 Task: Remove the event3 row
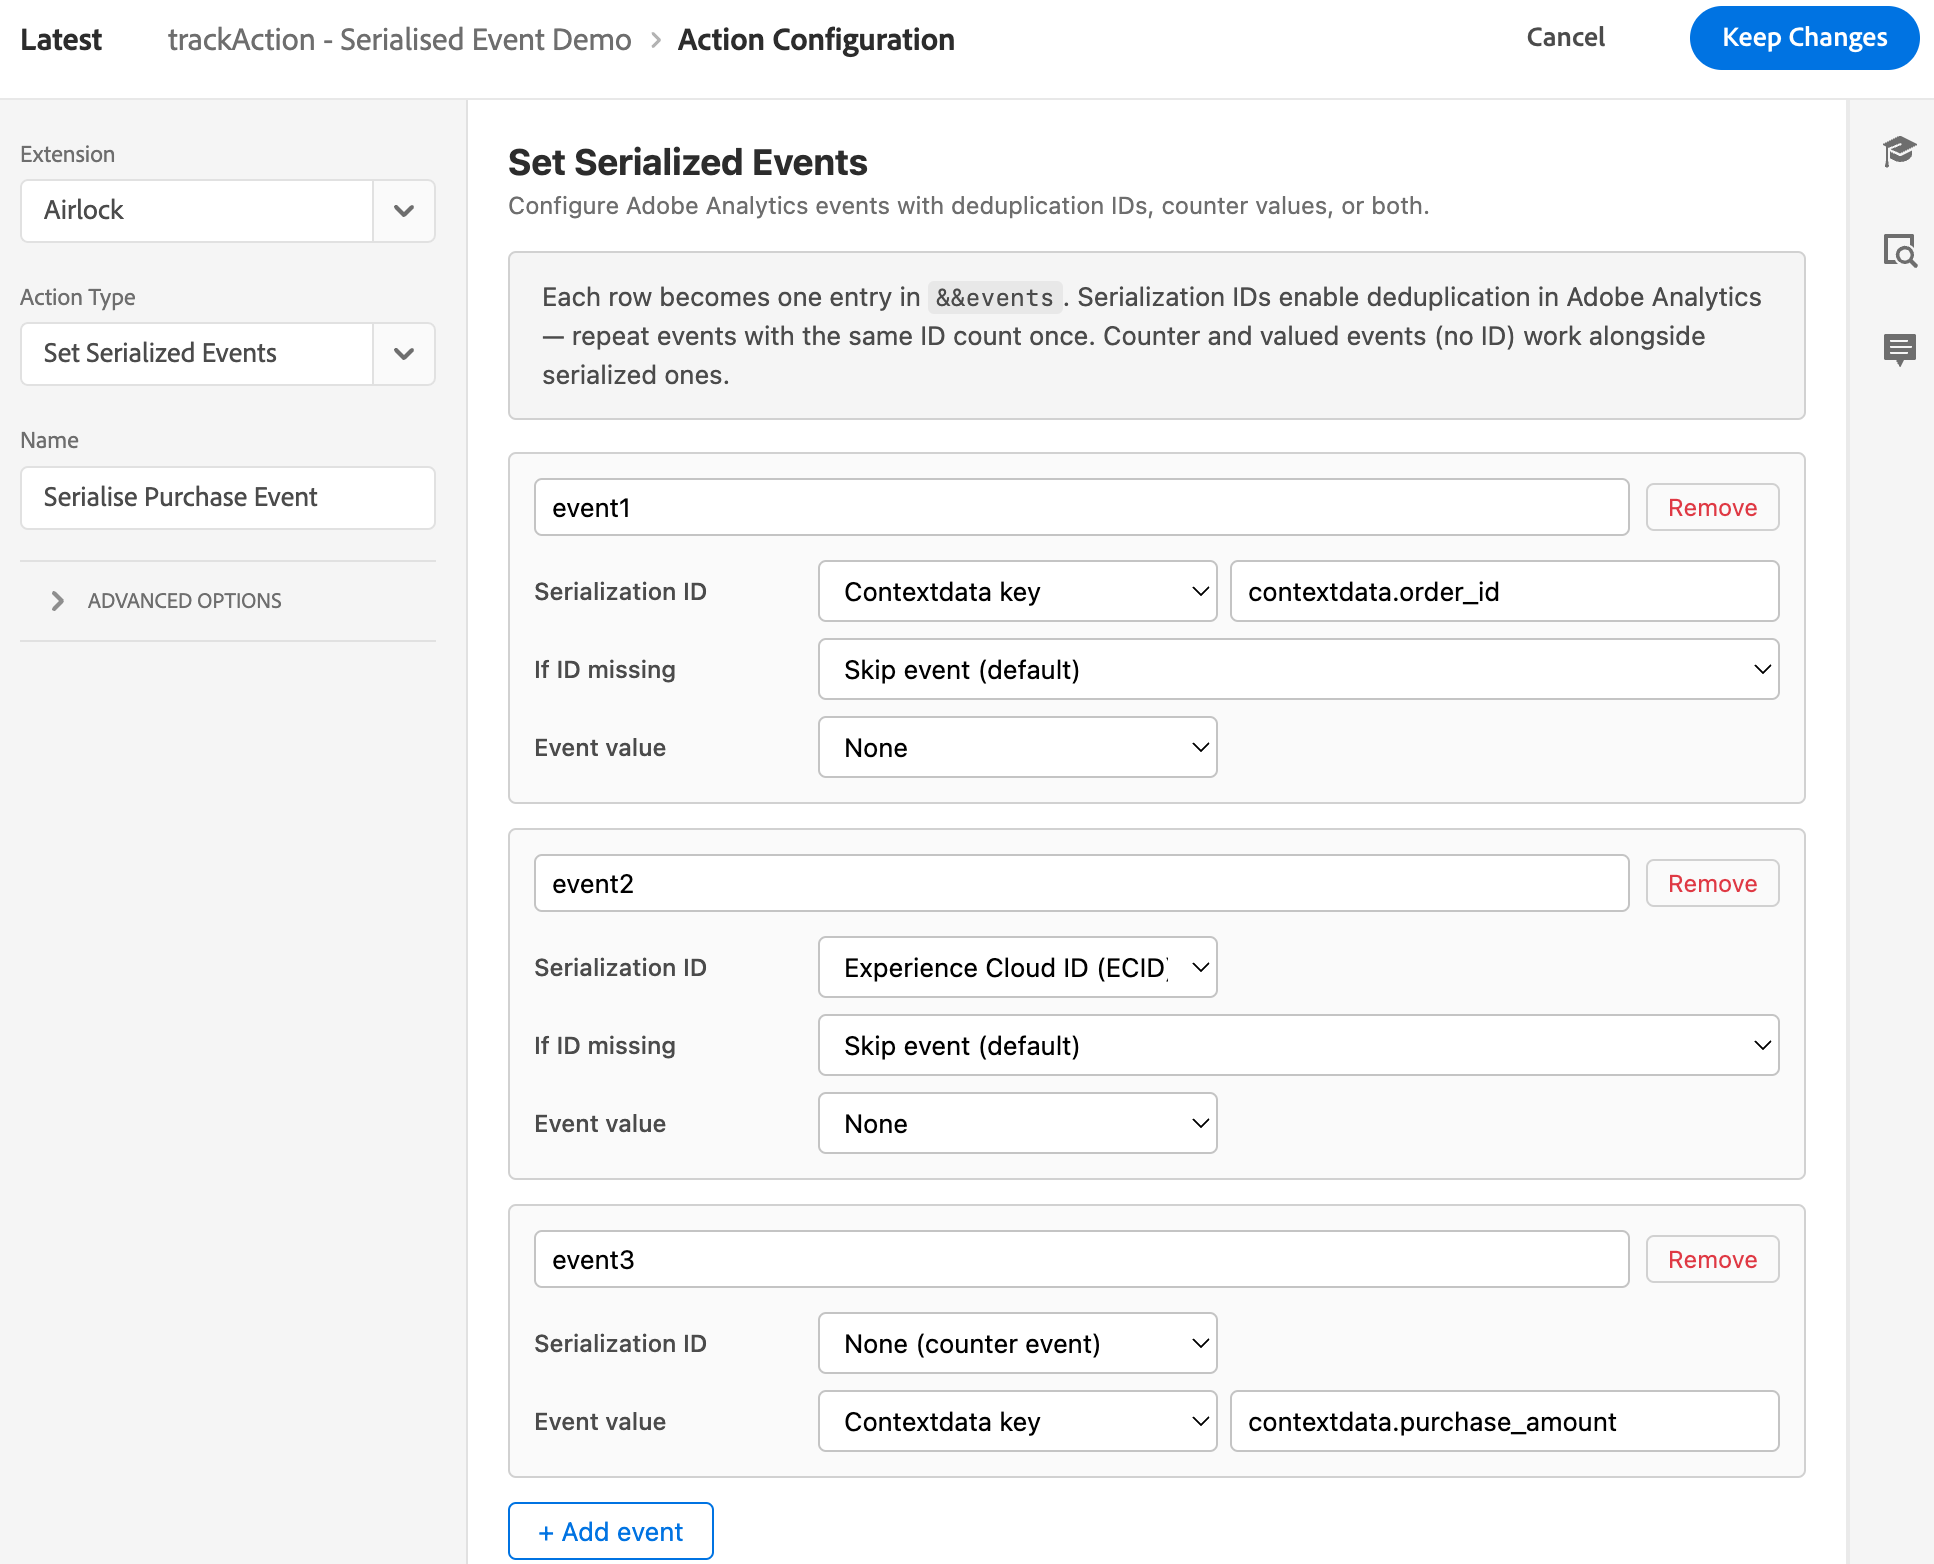tap(1712, 1259)
